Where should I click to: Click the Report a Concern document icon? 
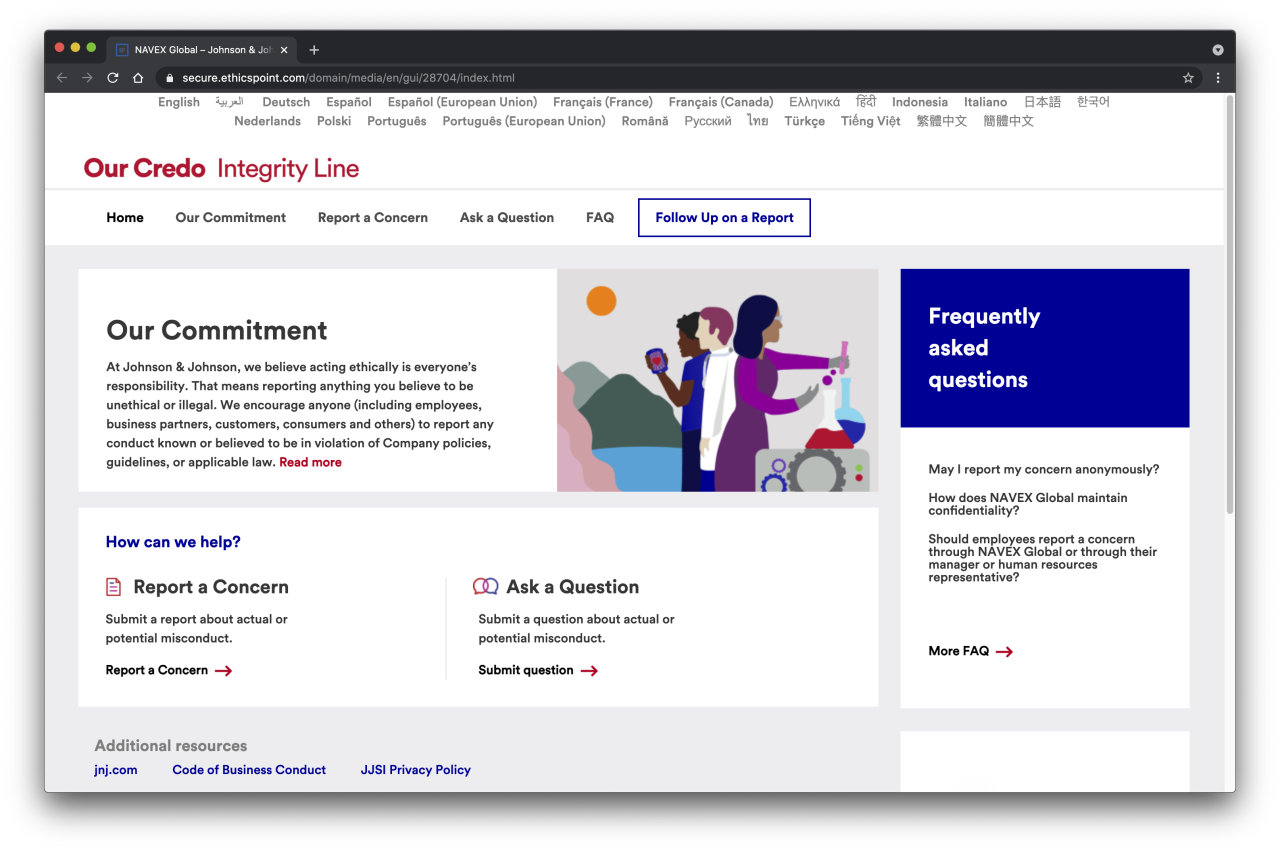(114, 587)
